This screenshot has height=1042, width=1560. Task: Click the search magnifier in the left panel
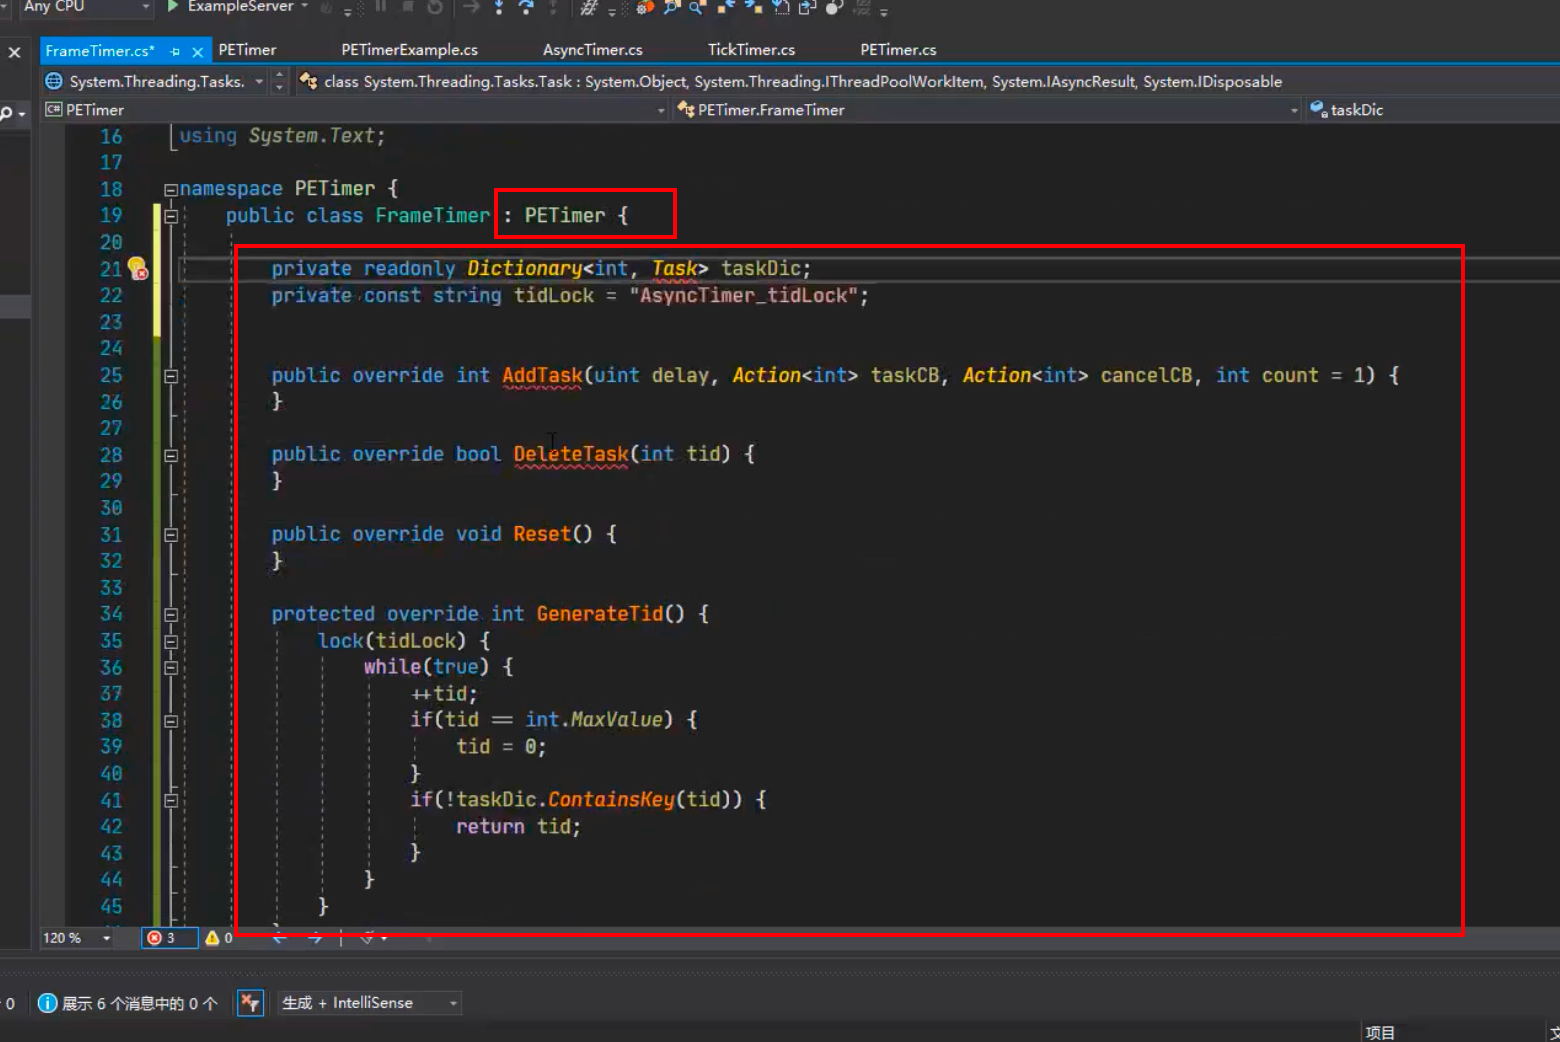click(6, 113)
